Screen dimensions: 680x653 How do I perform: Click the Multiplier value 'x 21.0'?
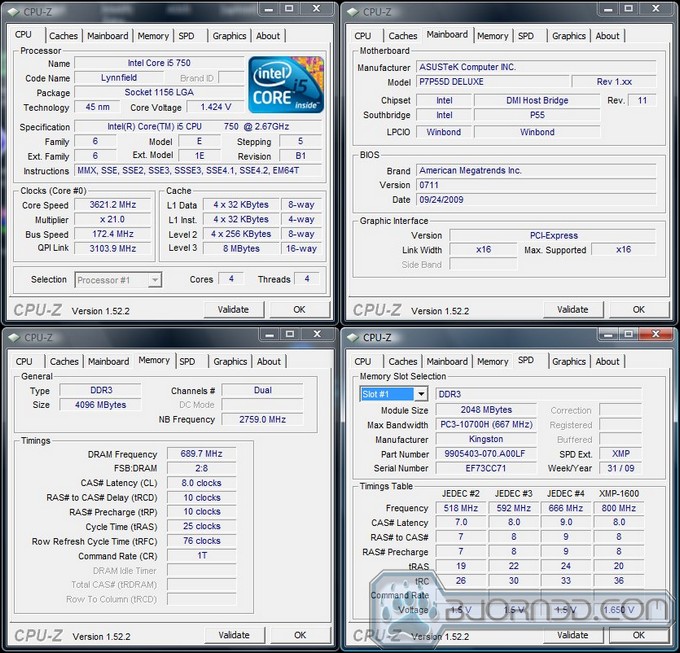[113, 219]
